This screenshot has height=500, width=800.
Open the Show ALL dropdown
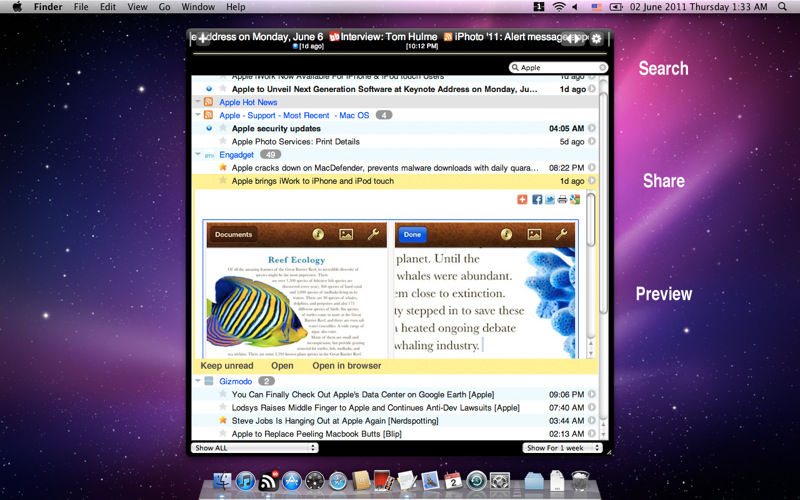click(x=255, y=447)
